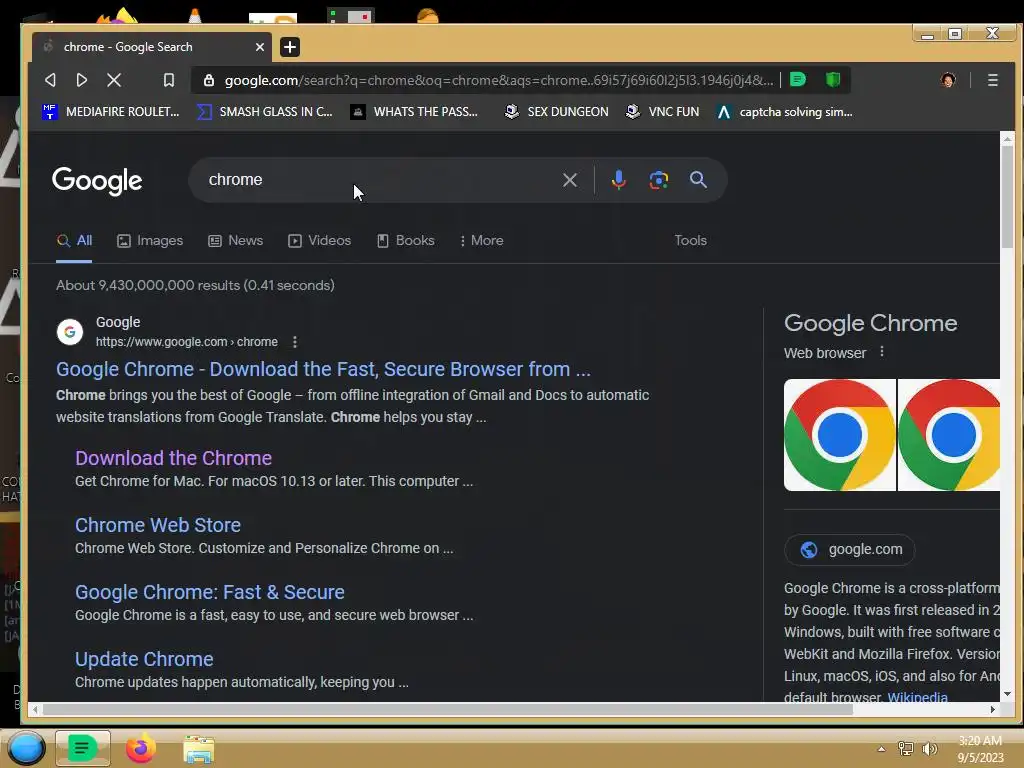Screen dimensions: 1024x768
Task: Click the taskbar clock showing 3:20 AM
Action: coord(980,749)
